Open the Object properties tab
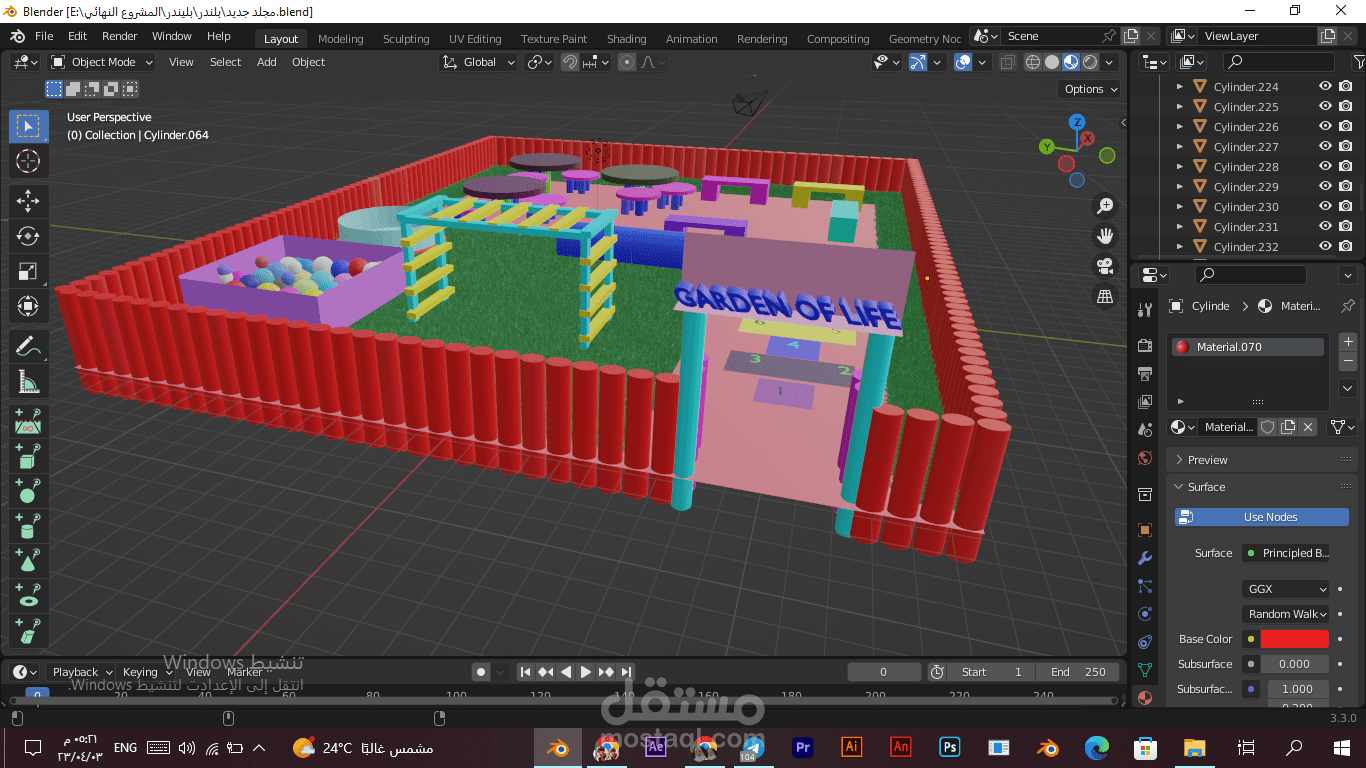The height and width of the screenshot is (768, 1366). [1146, 529]
